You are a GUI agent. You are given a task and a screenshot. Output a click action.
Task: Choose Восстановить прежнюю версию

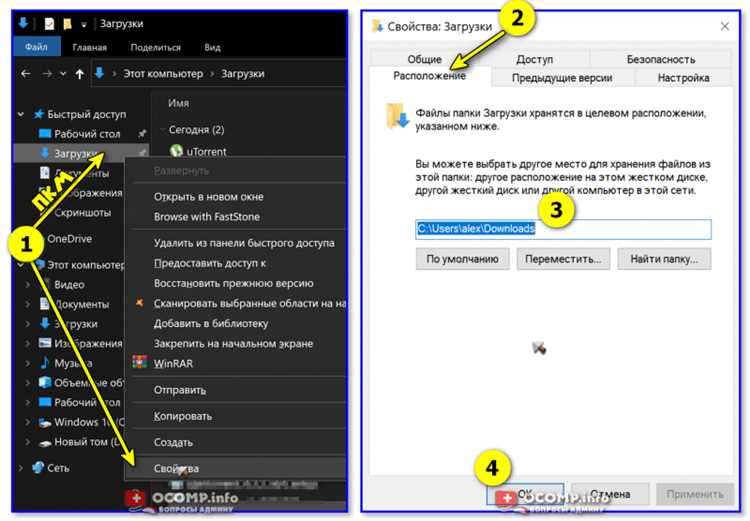click(x=233, y=283)
